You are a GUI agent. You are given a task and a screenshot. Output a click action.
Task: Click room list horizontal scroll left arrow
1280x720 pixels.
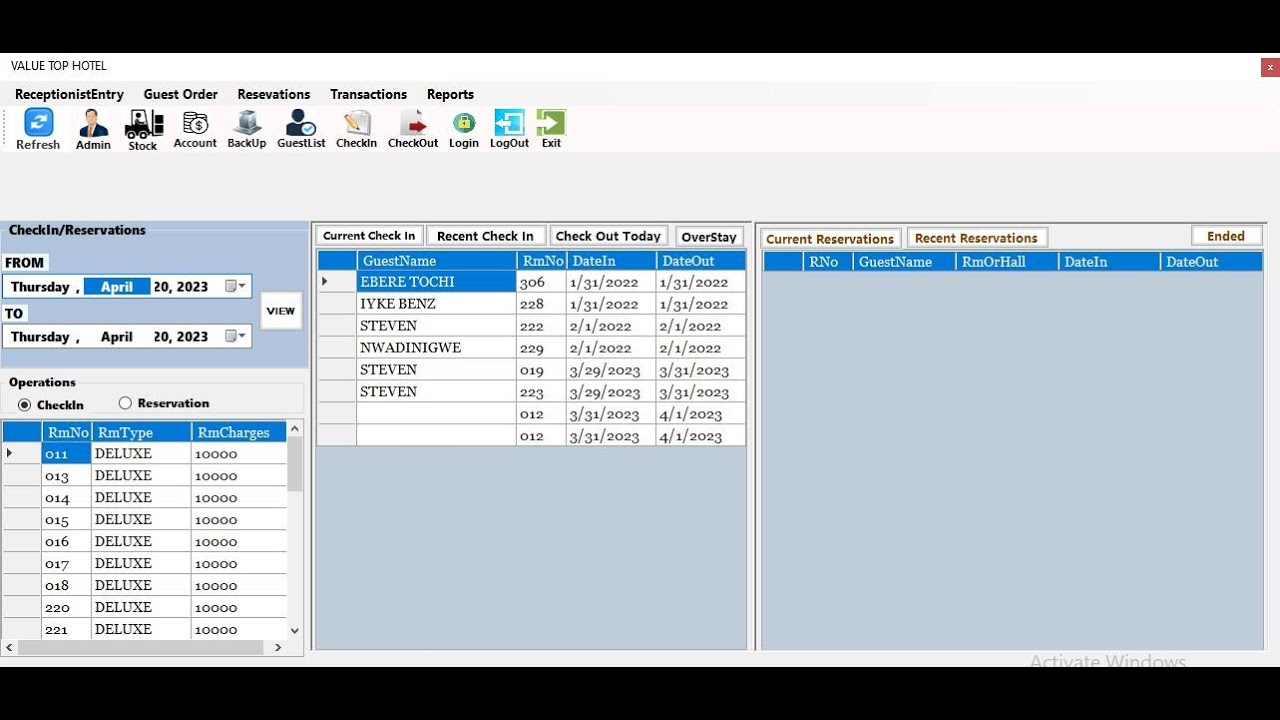(x=10, y=647)
